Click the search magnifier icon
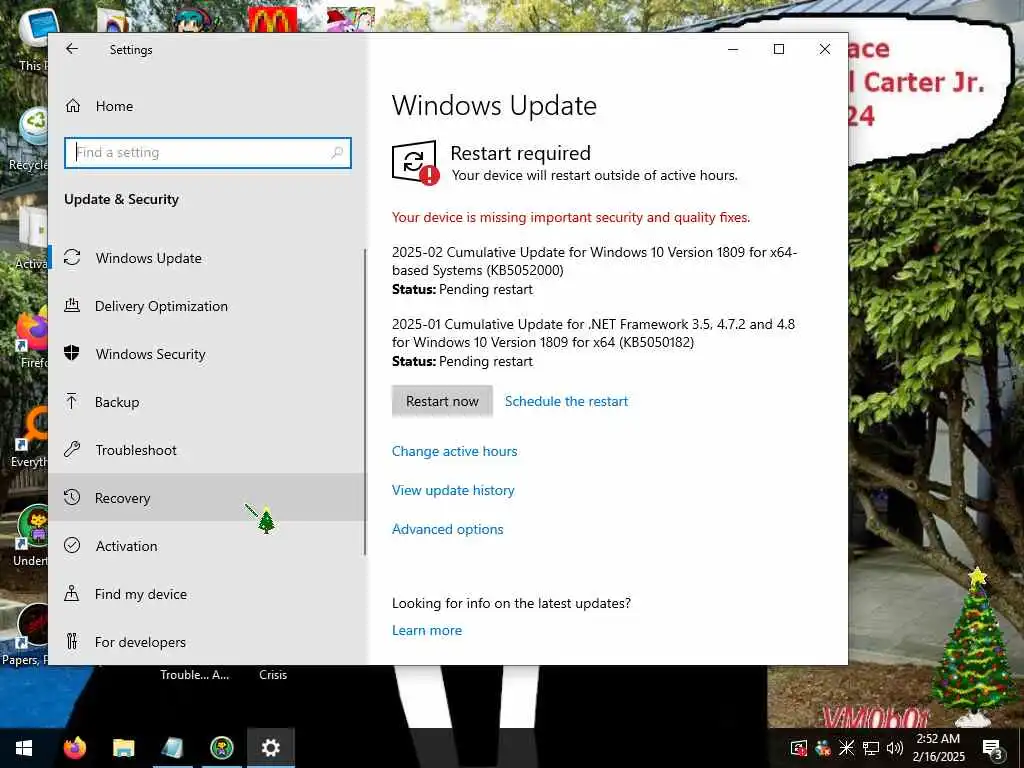Viewport: 1024px width, 768px height. click(337, 153)
